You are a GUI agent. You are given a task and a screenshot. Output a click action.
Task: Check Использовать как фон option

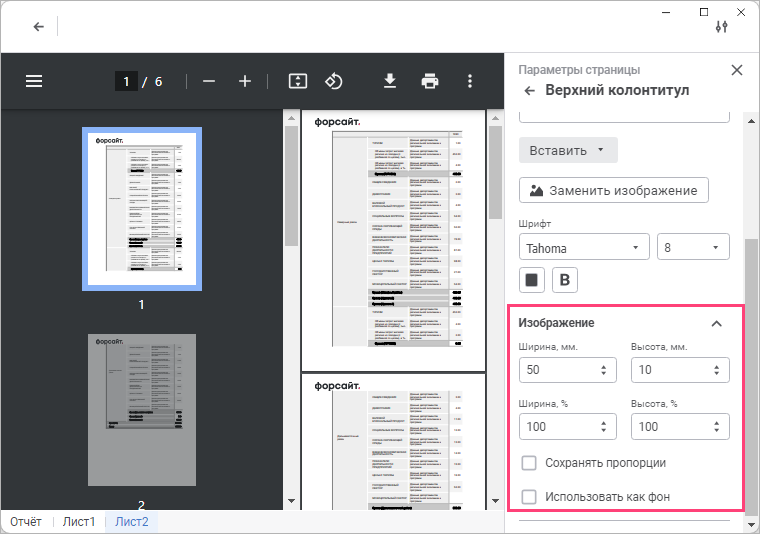coord(530,496)
